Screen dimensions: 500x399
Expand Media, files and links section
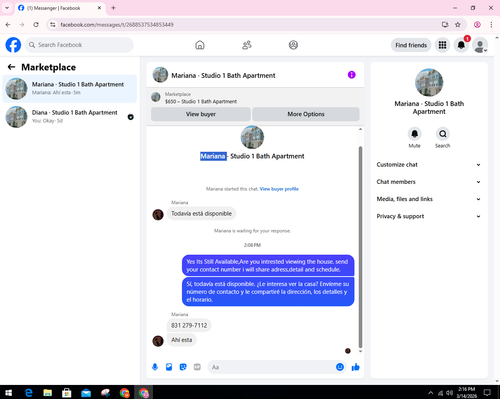coord(429,199)
